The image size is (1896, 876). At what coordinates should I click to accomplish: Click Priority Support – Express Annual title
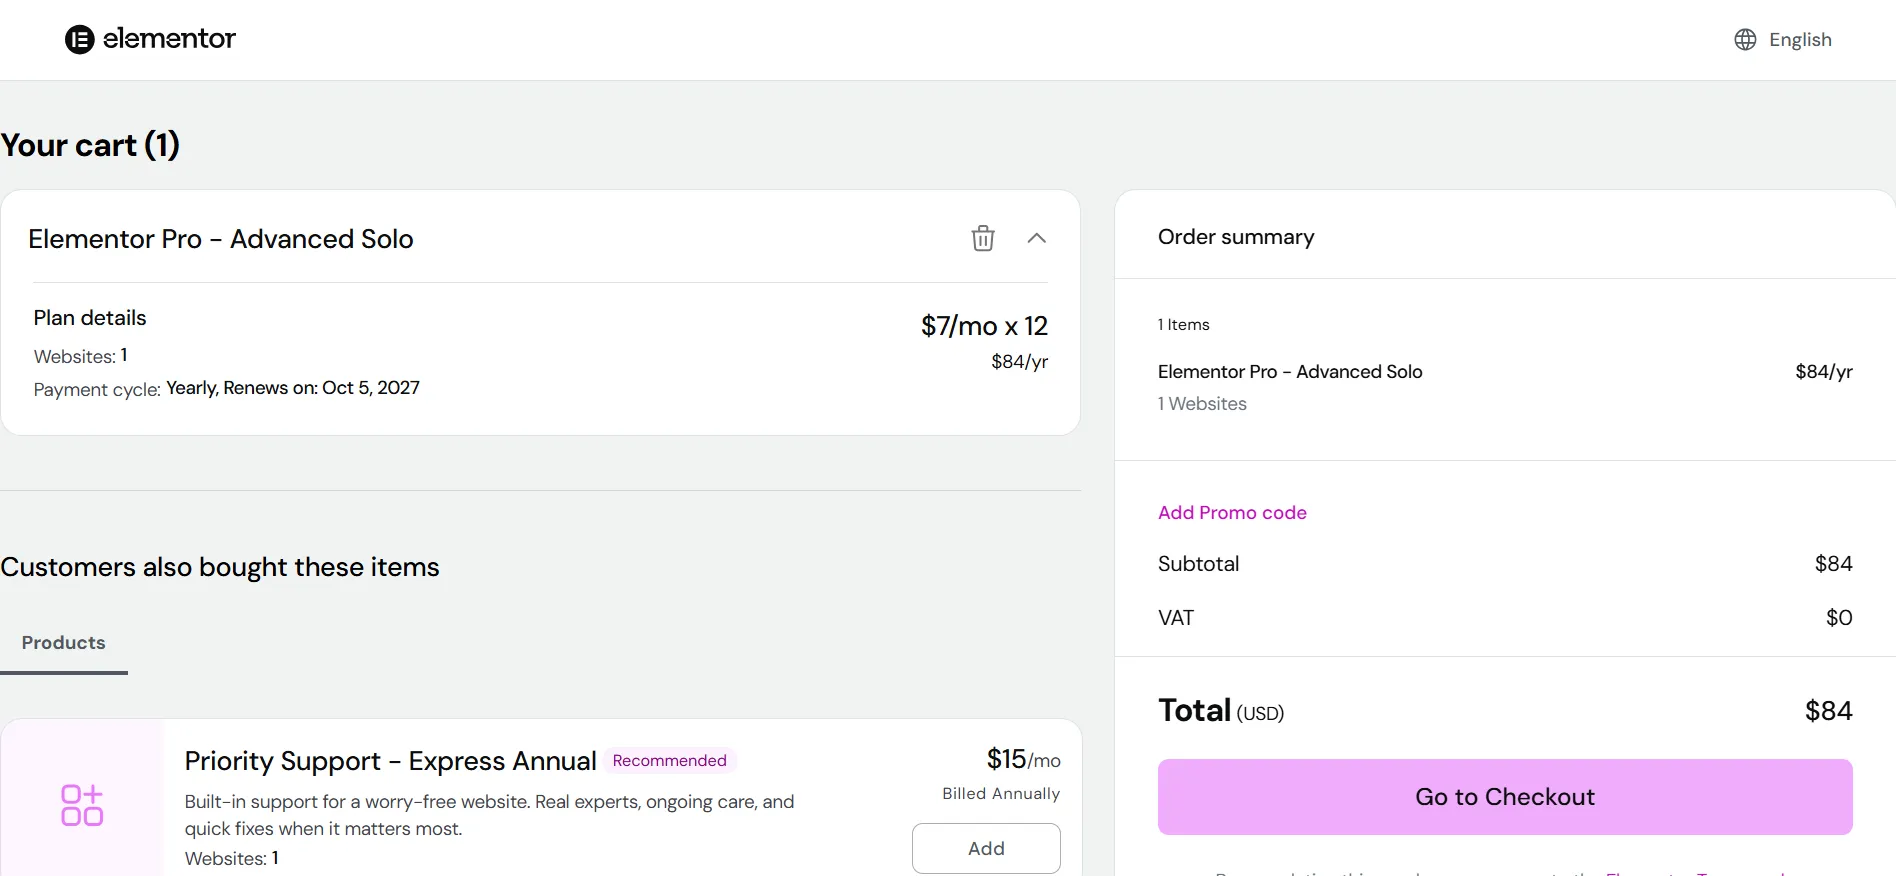pyautogui.click(x=390, y=761)
